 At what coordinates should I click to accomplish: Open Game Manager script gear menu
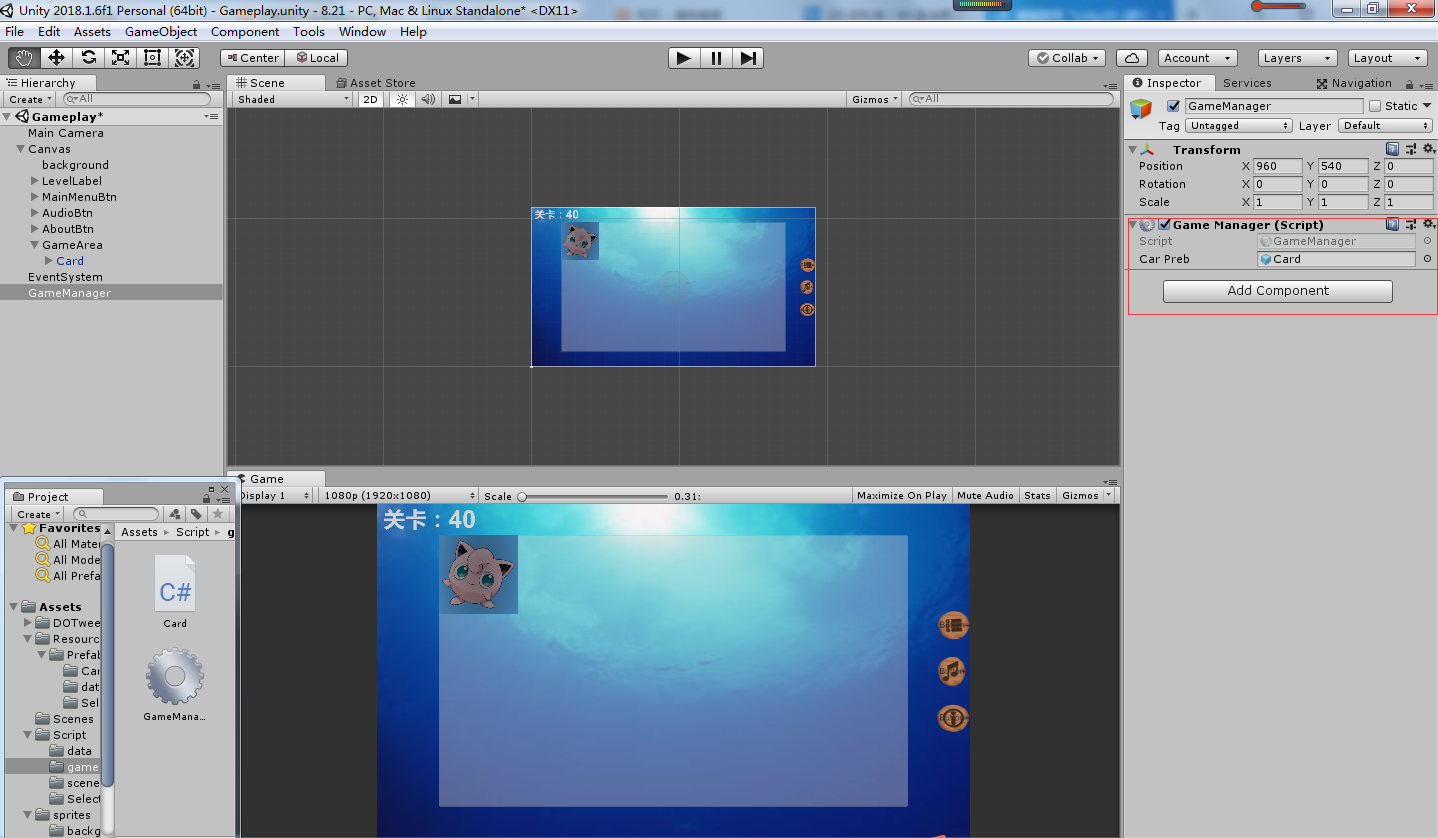coord(1428,224)
